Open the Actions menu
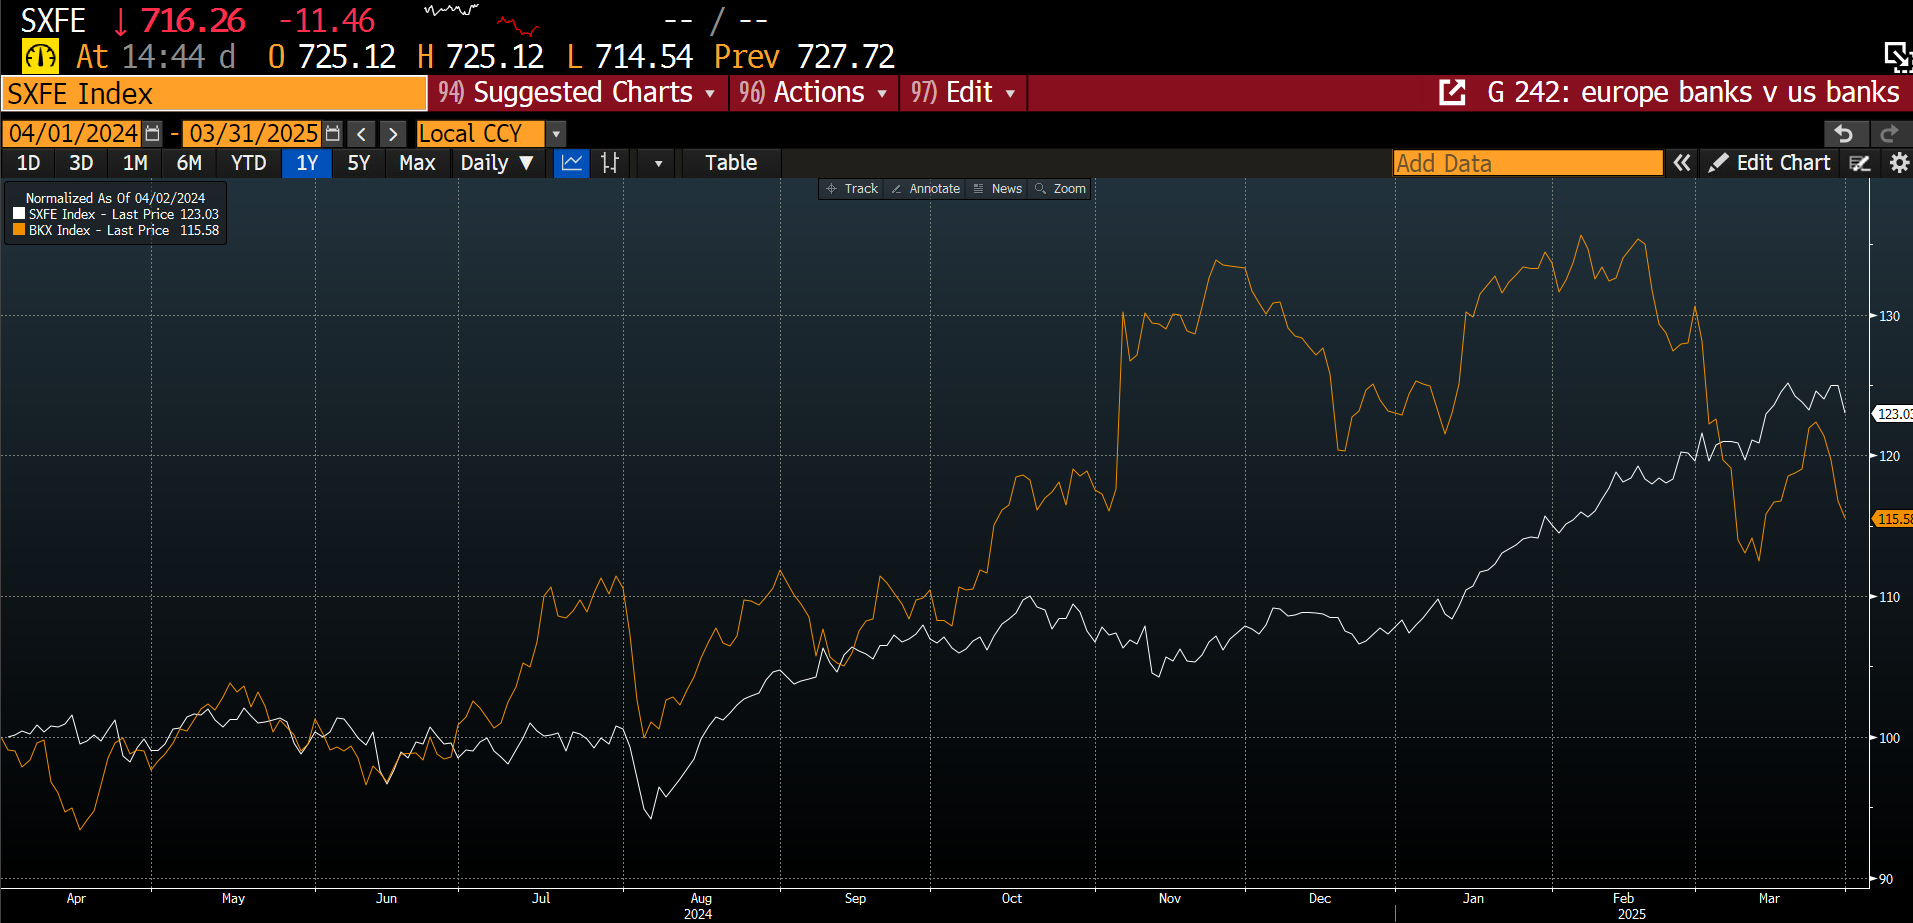The image size is (1913, 923). click(x=814, y=93)
